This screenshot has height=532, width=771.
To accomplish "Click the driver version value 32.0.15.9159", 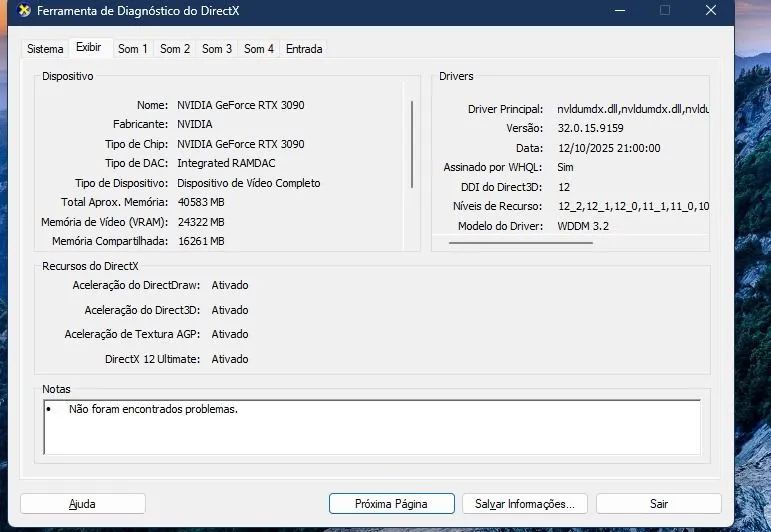I will pos(590,128).
